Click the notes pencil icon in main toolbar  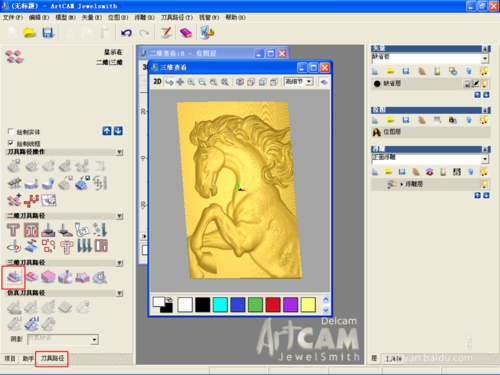coord(166,33)
